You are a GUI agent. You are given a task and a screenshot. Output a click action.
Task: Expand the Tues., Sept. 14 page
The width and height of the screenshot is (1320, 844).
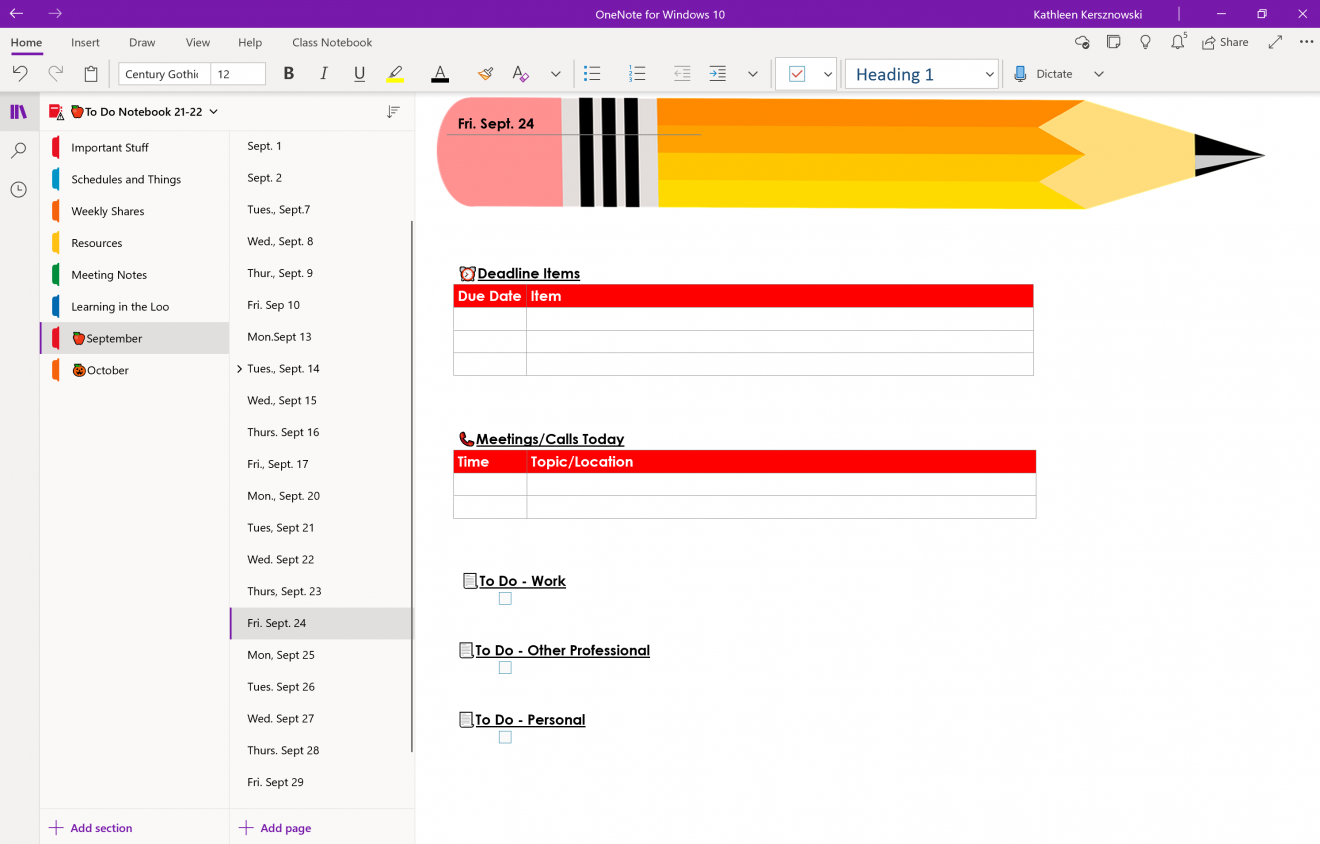(238, 368)
